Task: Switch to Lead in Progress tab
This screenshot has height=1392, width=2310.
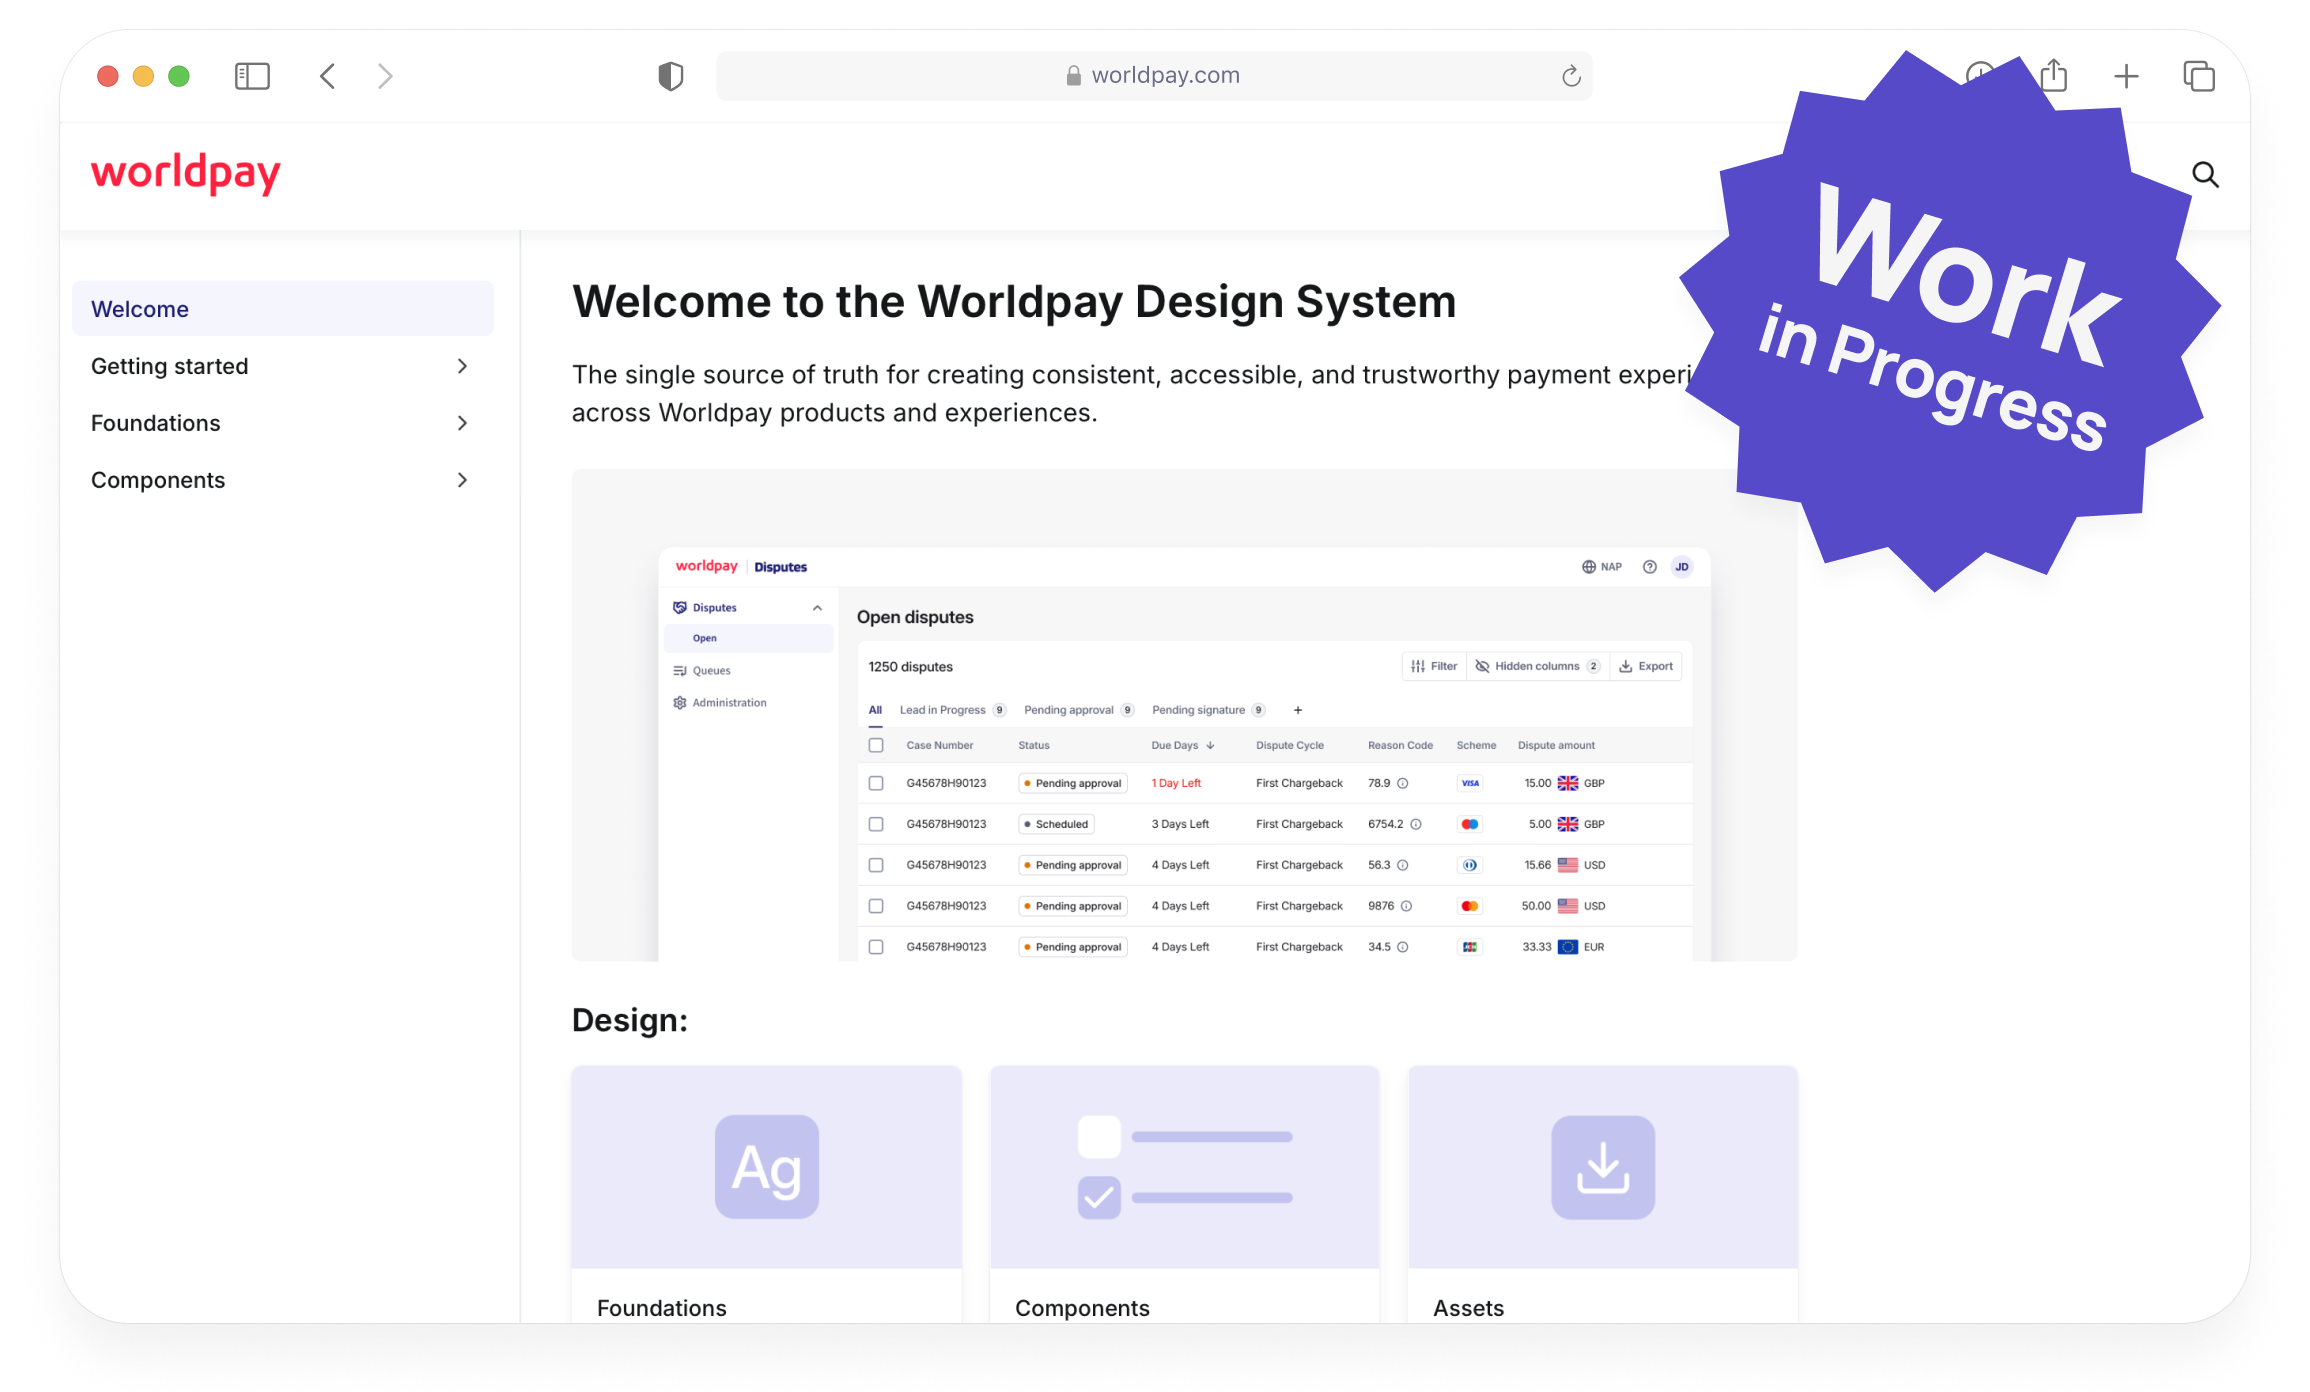Action: [952, 711]
